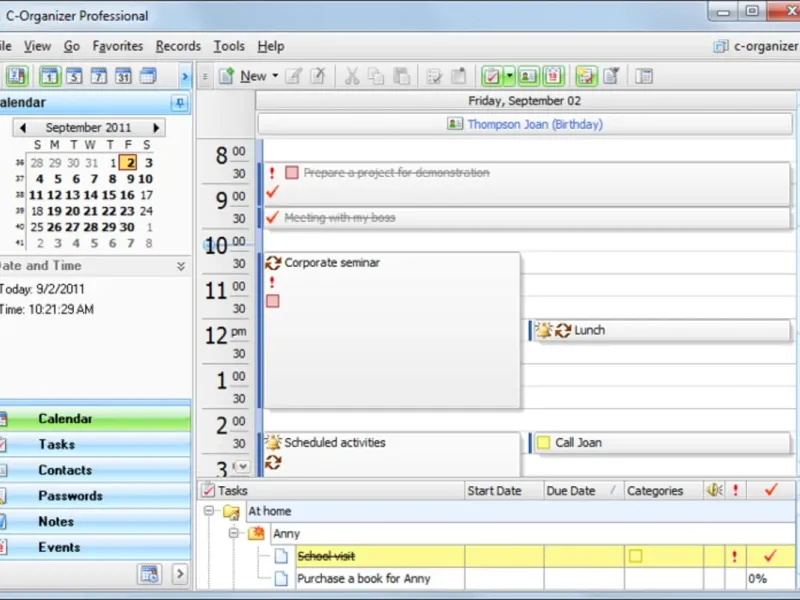Screen dimensions: 800x600
Task: Switch to 7-day week view icon
Action: click(x=98, y=76)
